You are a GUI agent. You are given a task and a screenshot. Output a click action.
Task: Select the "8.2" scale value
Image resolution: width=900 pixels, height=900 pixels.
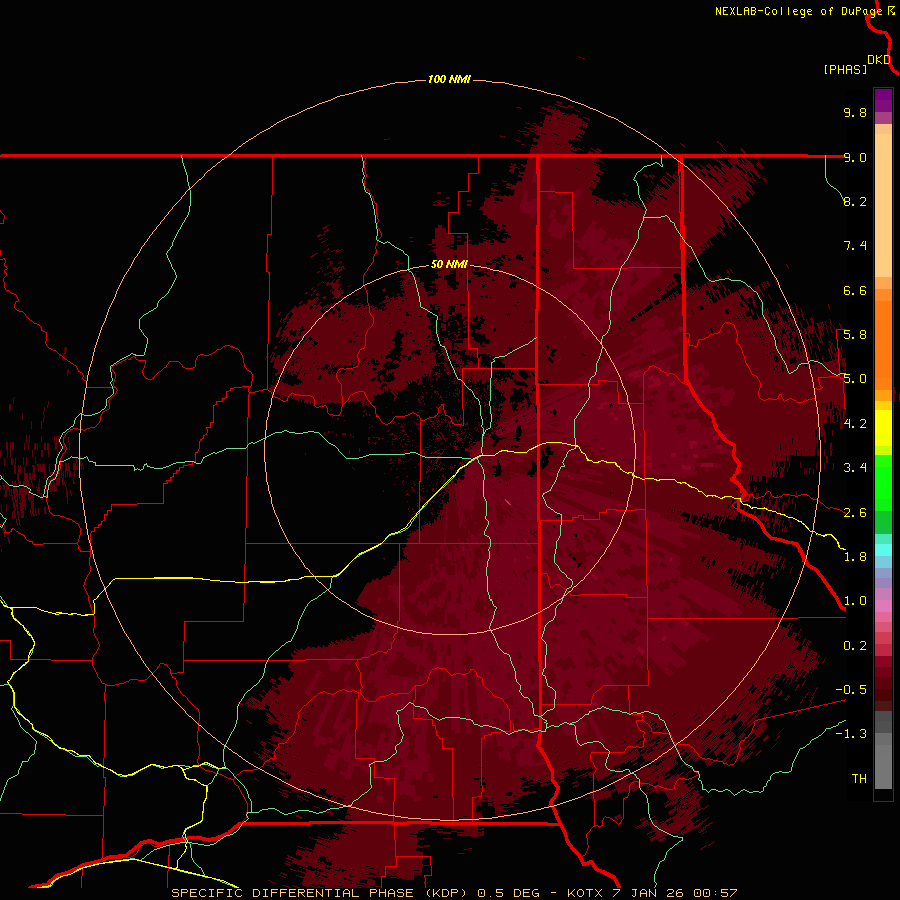click(x=855, y=201)
